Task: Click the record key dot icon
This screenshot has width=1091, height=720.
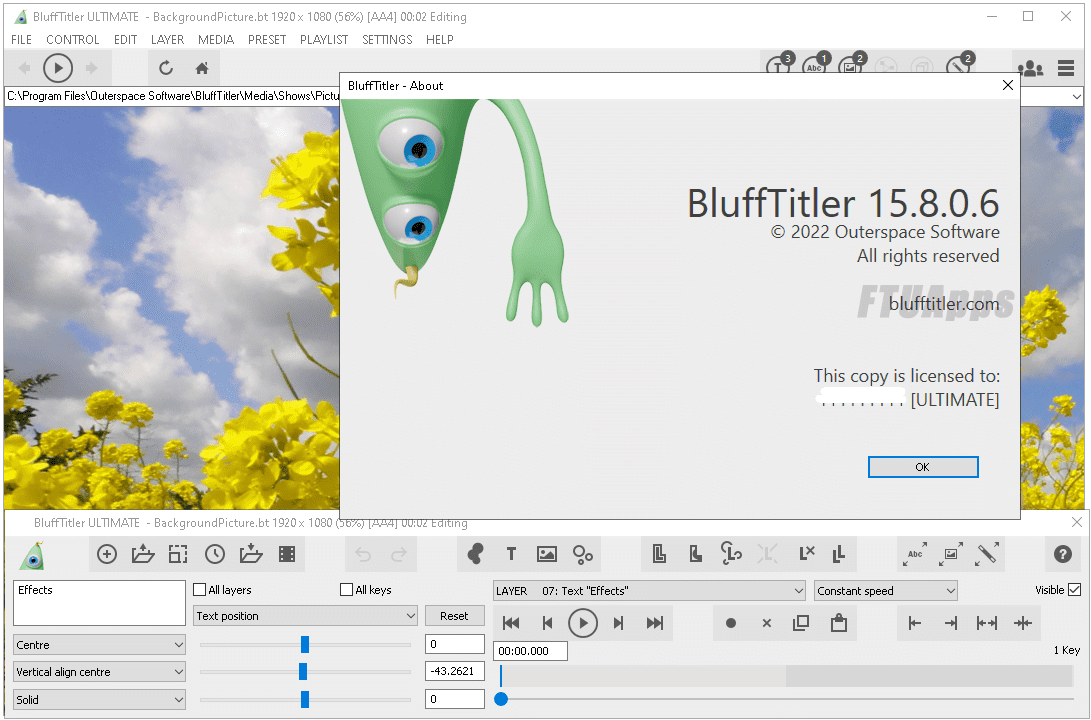Action: (731, 623)
